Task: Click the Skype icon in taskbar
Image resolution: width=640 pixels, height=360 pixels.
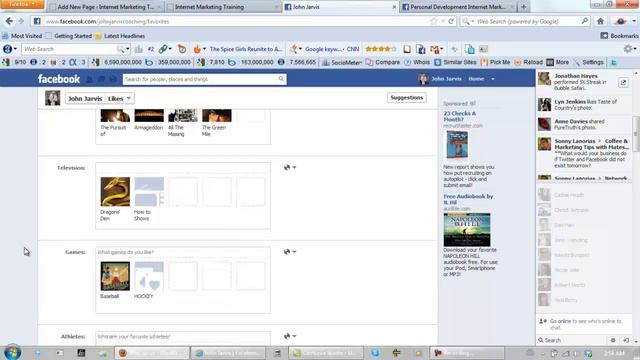Action: [375, 353]
